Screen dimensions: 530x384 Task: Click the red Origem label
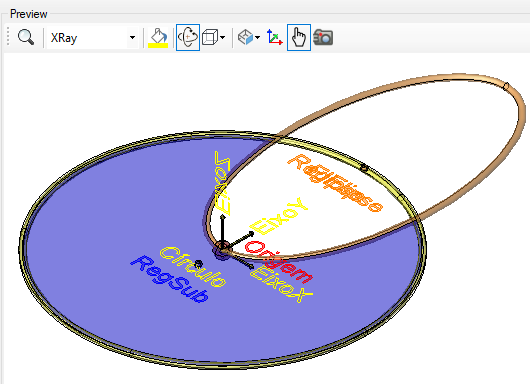tap(279, 262)
